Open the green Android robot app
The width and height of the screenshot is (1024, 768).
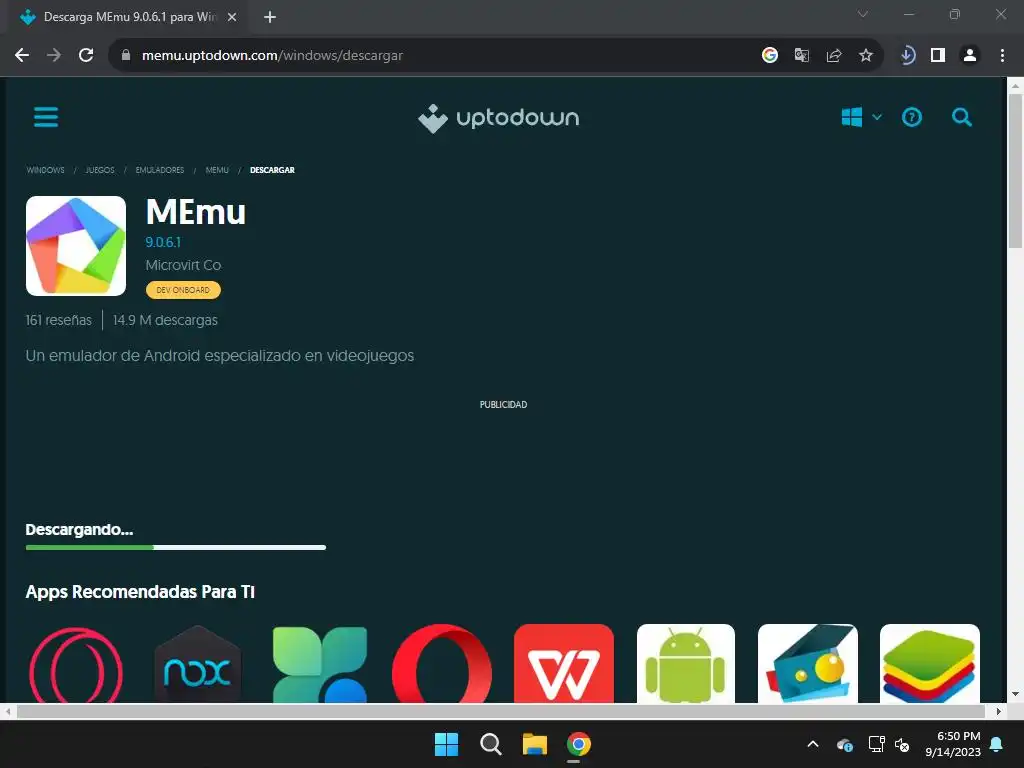click(686, 664)
